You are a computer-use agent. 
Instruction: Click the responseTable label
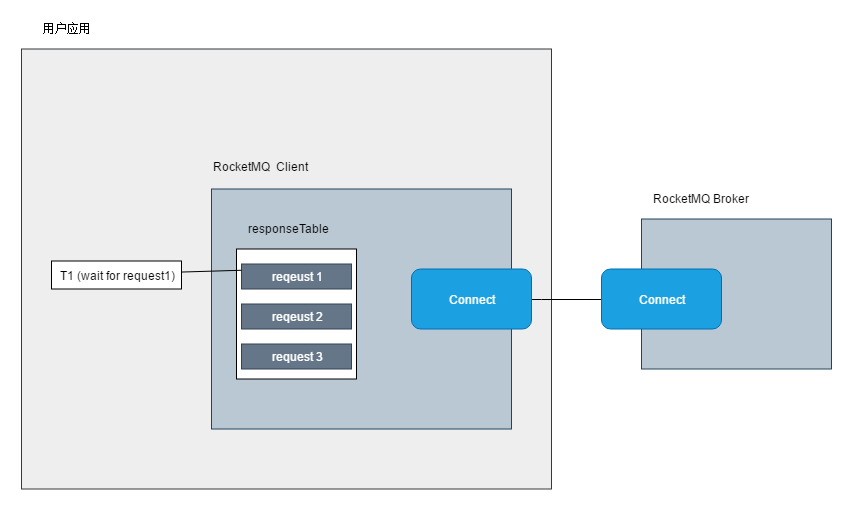288,229
